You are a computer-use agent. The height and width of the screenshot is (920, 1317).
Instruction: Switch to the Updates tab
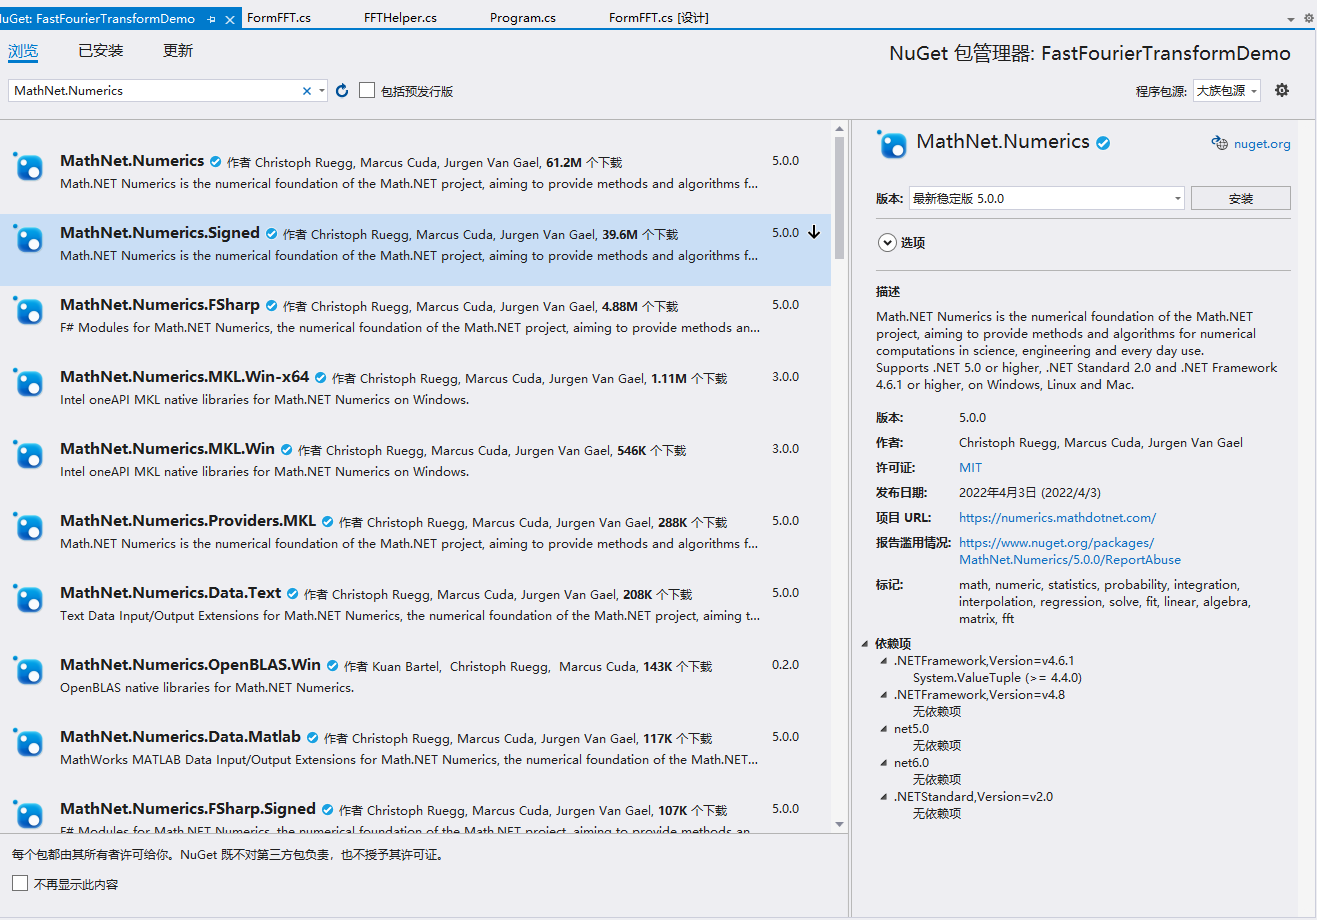(178, 51)
